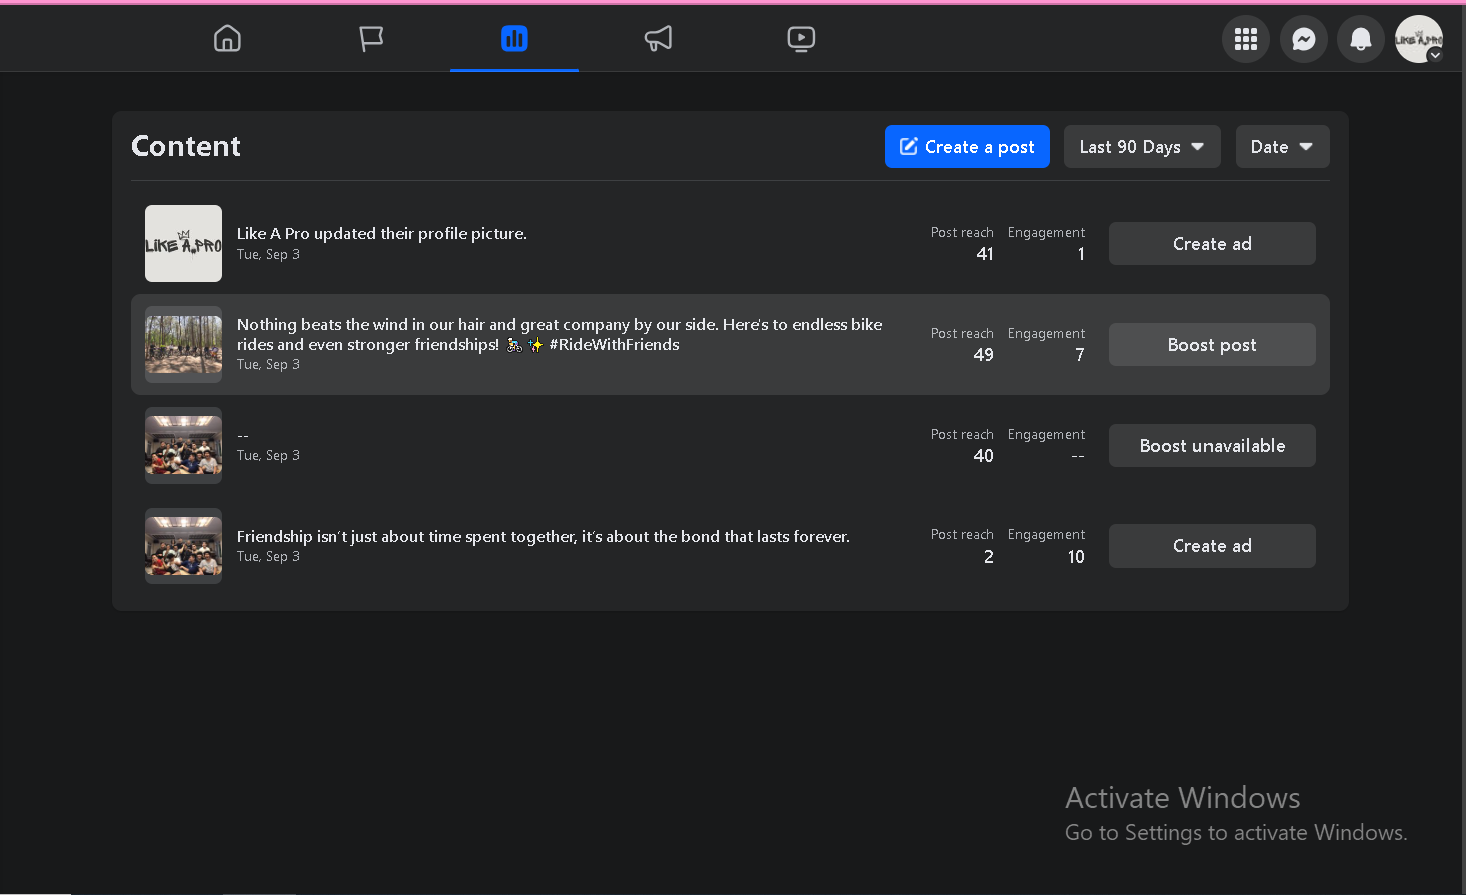The height and width of the screenshot is (895, 1466).
Task: Open the Ads megaphone icon
Action: pyautogui.click(x=658, y=39)
